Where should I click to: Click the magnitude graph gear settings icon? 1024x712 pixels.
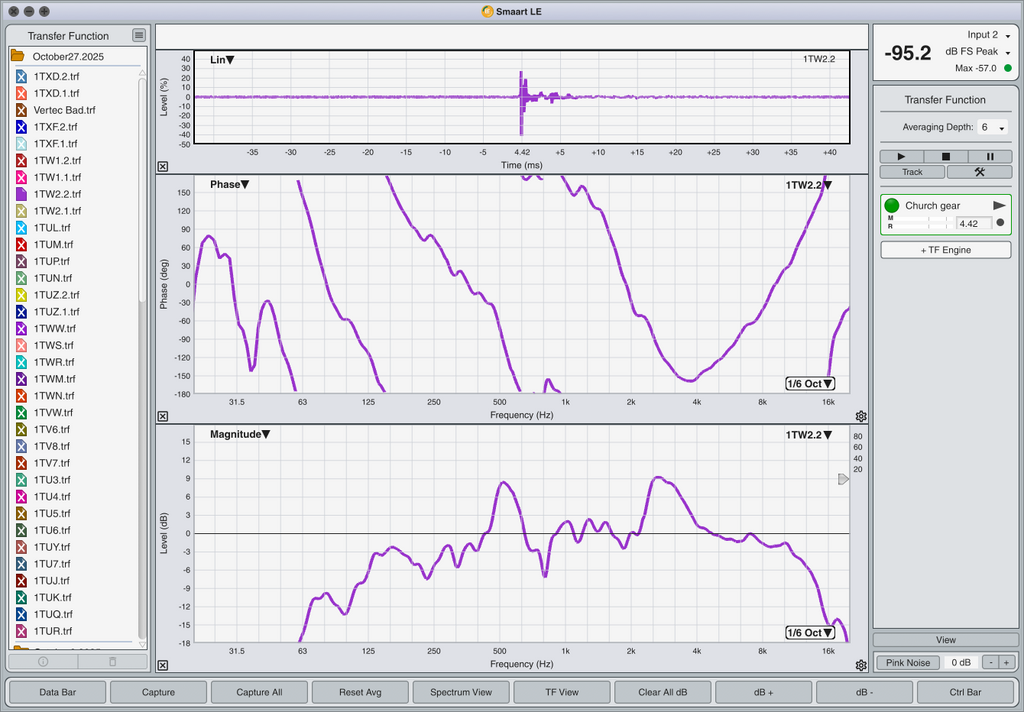pyautogui.click(x=861, y=665)
